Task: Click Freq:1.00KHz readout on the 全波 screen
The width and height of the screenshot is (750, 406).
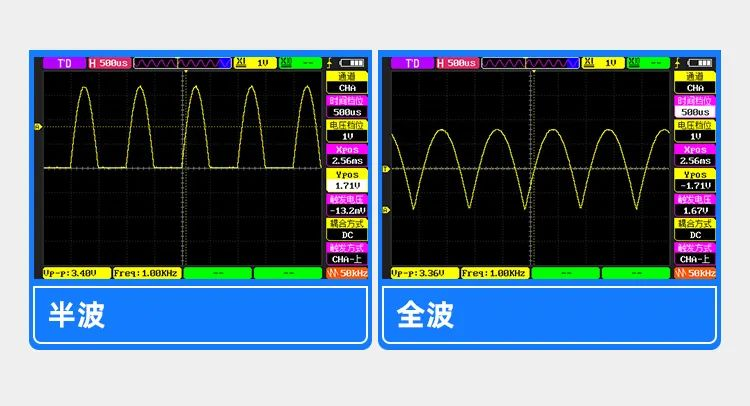Action: 495,273
